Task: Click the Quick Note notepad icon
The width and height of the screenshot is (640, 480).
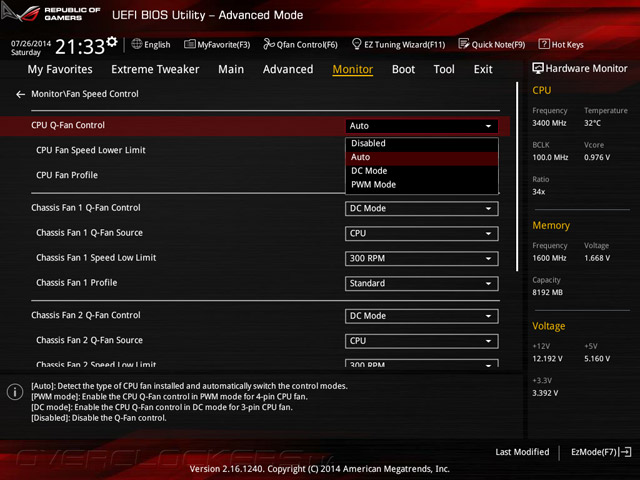Action: point(464,44)
